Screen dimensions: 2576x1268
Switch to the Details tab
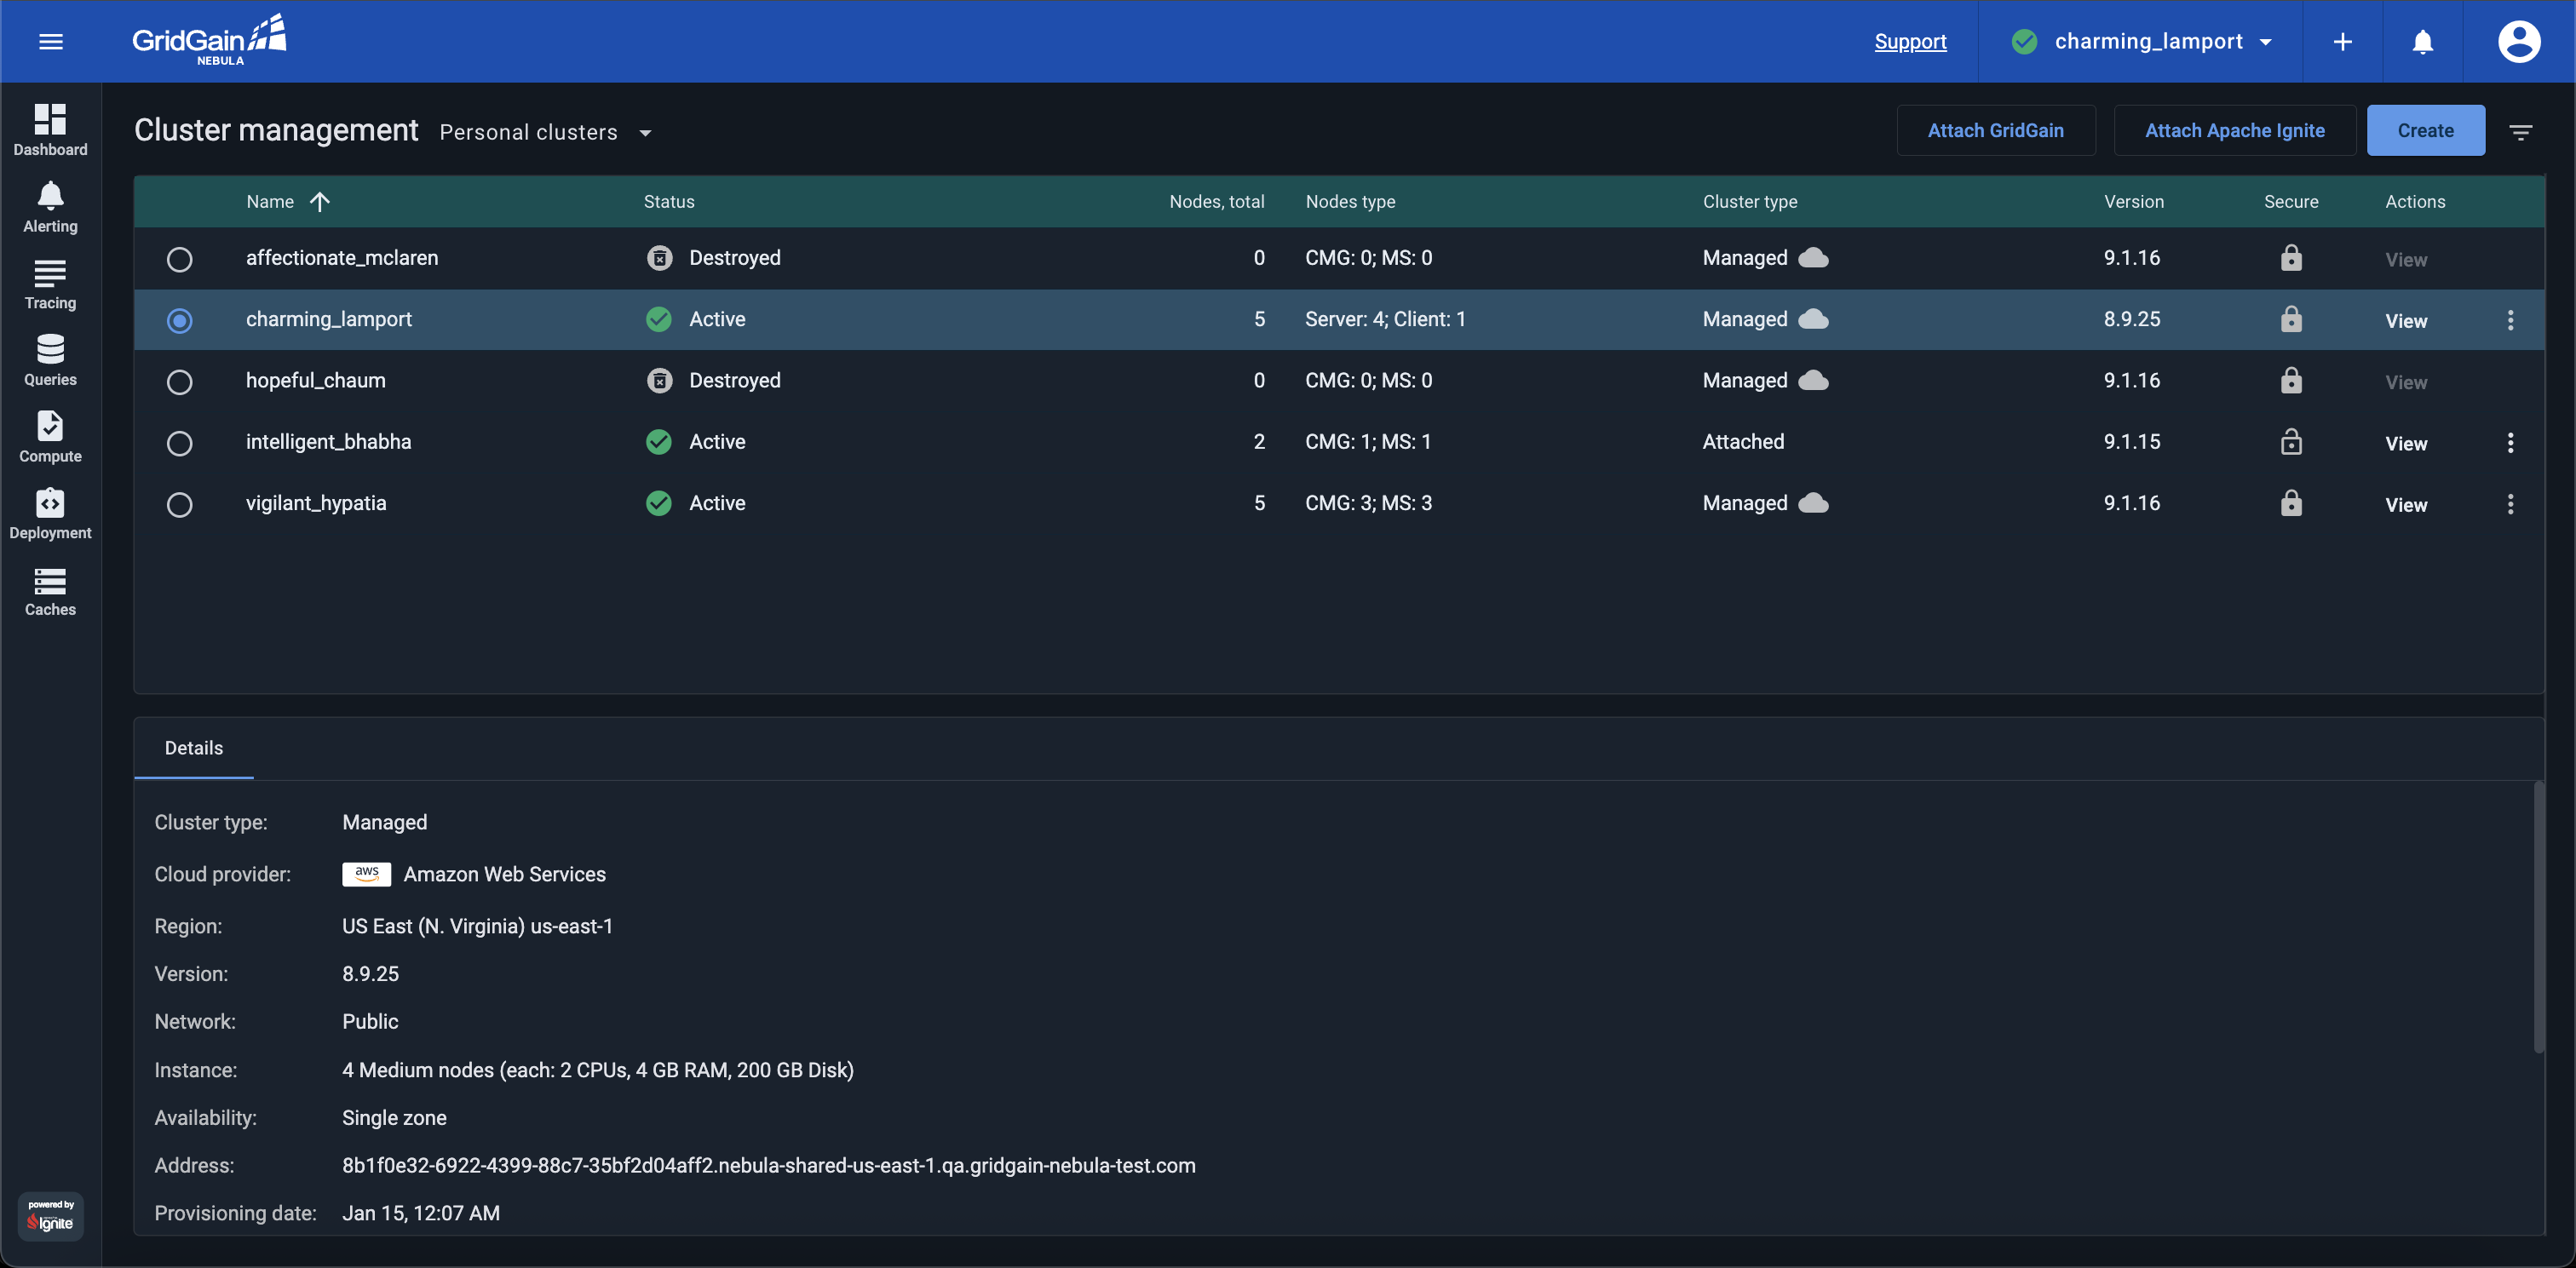(x=193, y=747)
